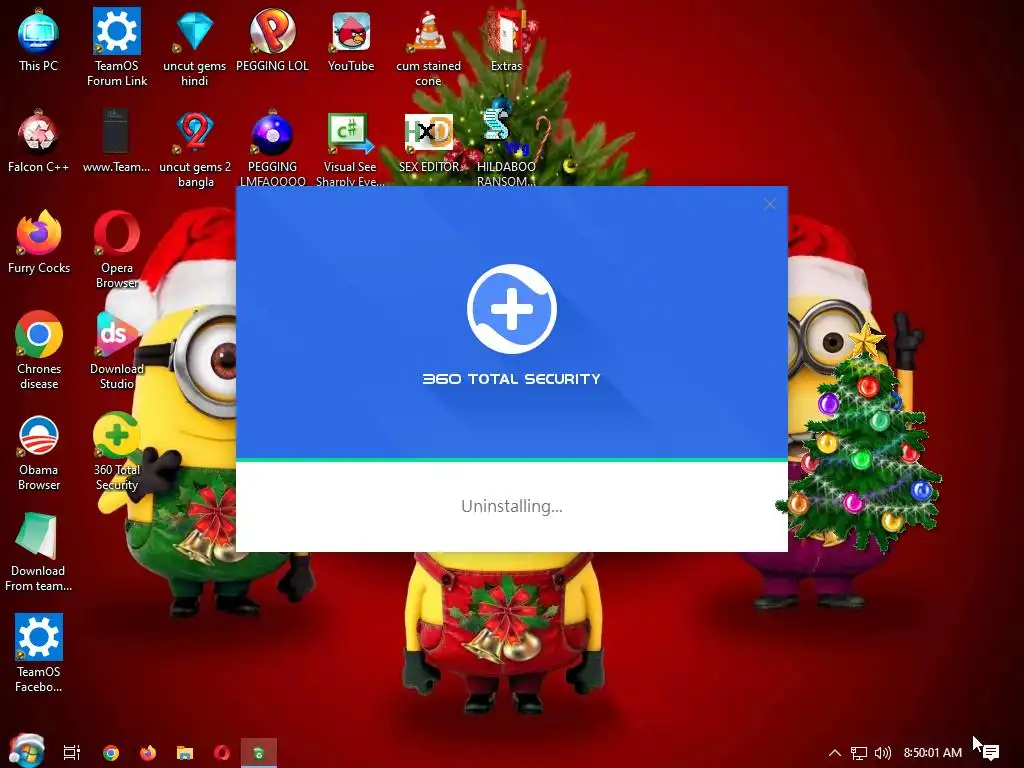
Task: Open the Action Center notifications
Action: point(991,753)
